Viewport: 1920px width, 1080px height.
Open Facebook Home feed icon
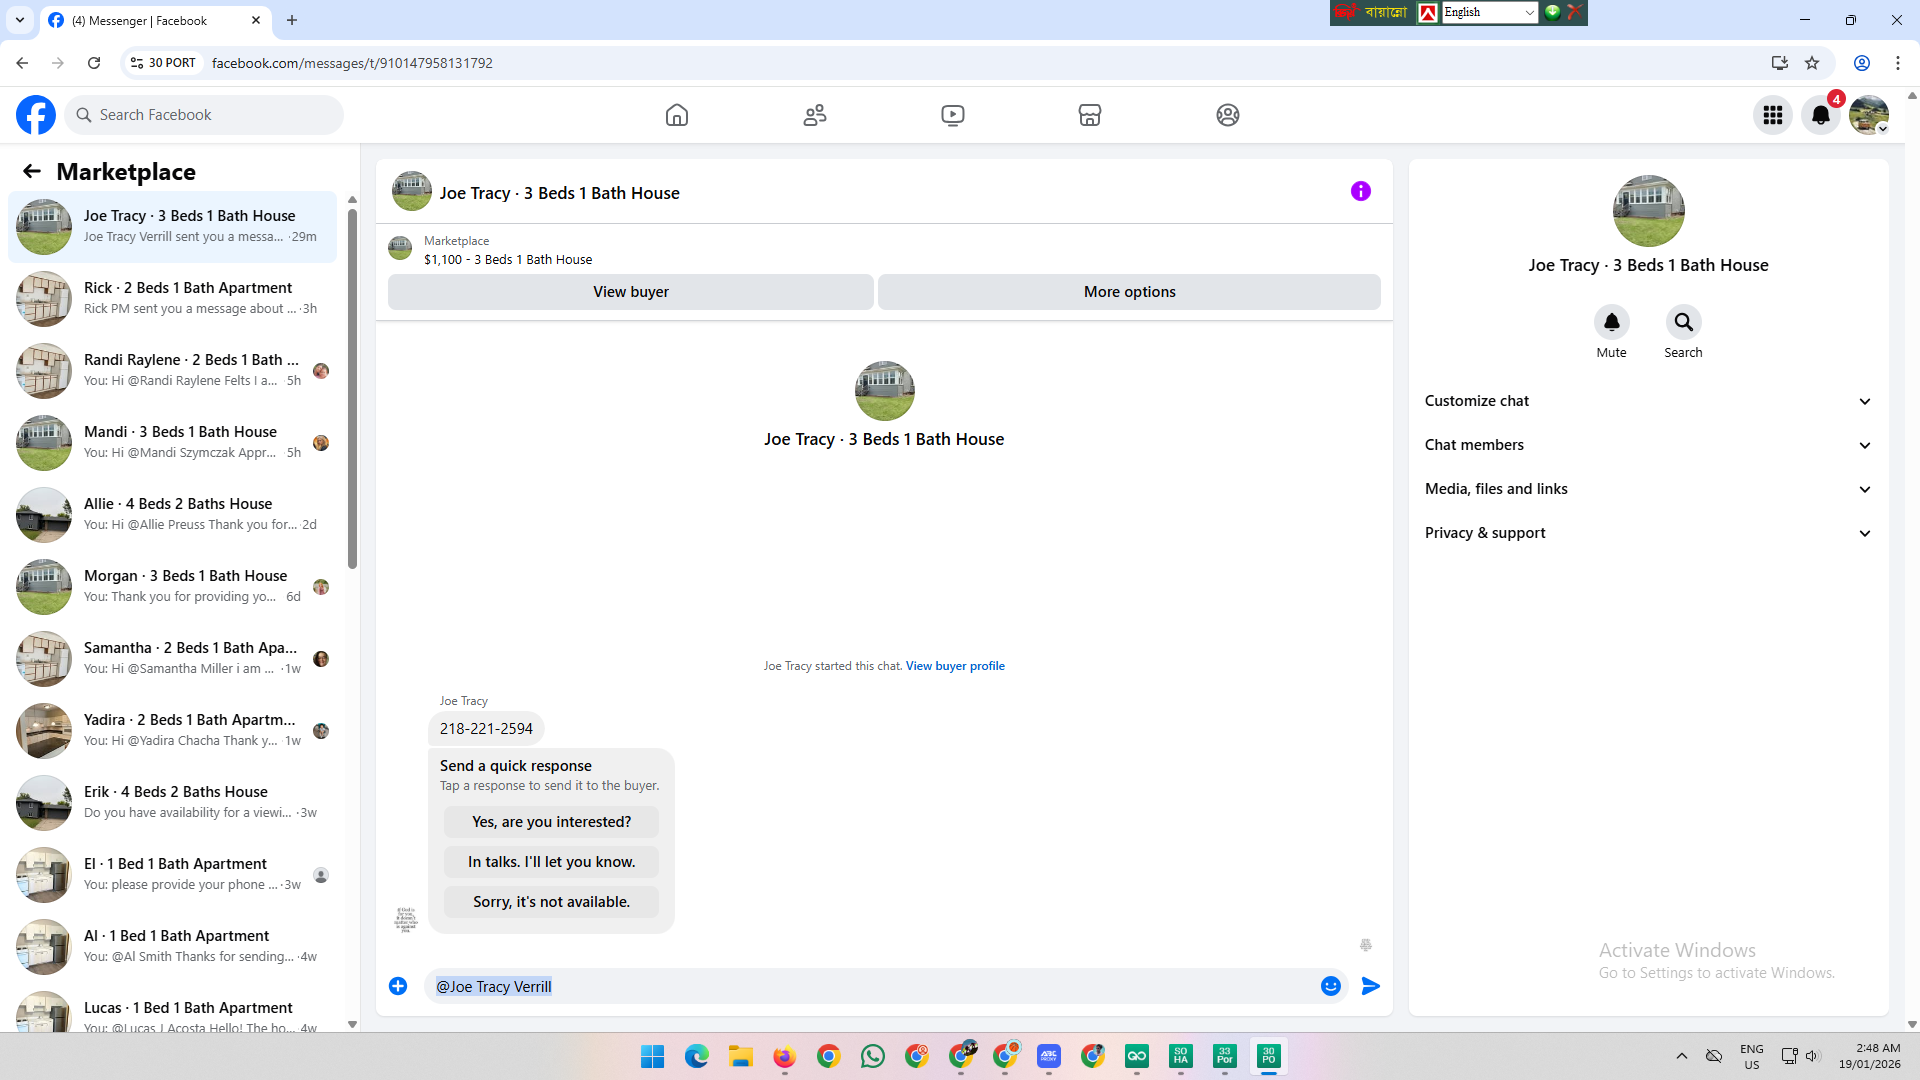[677, 115]
